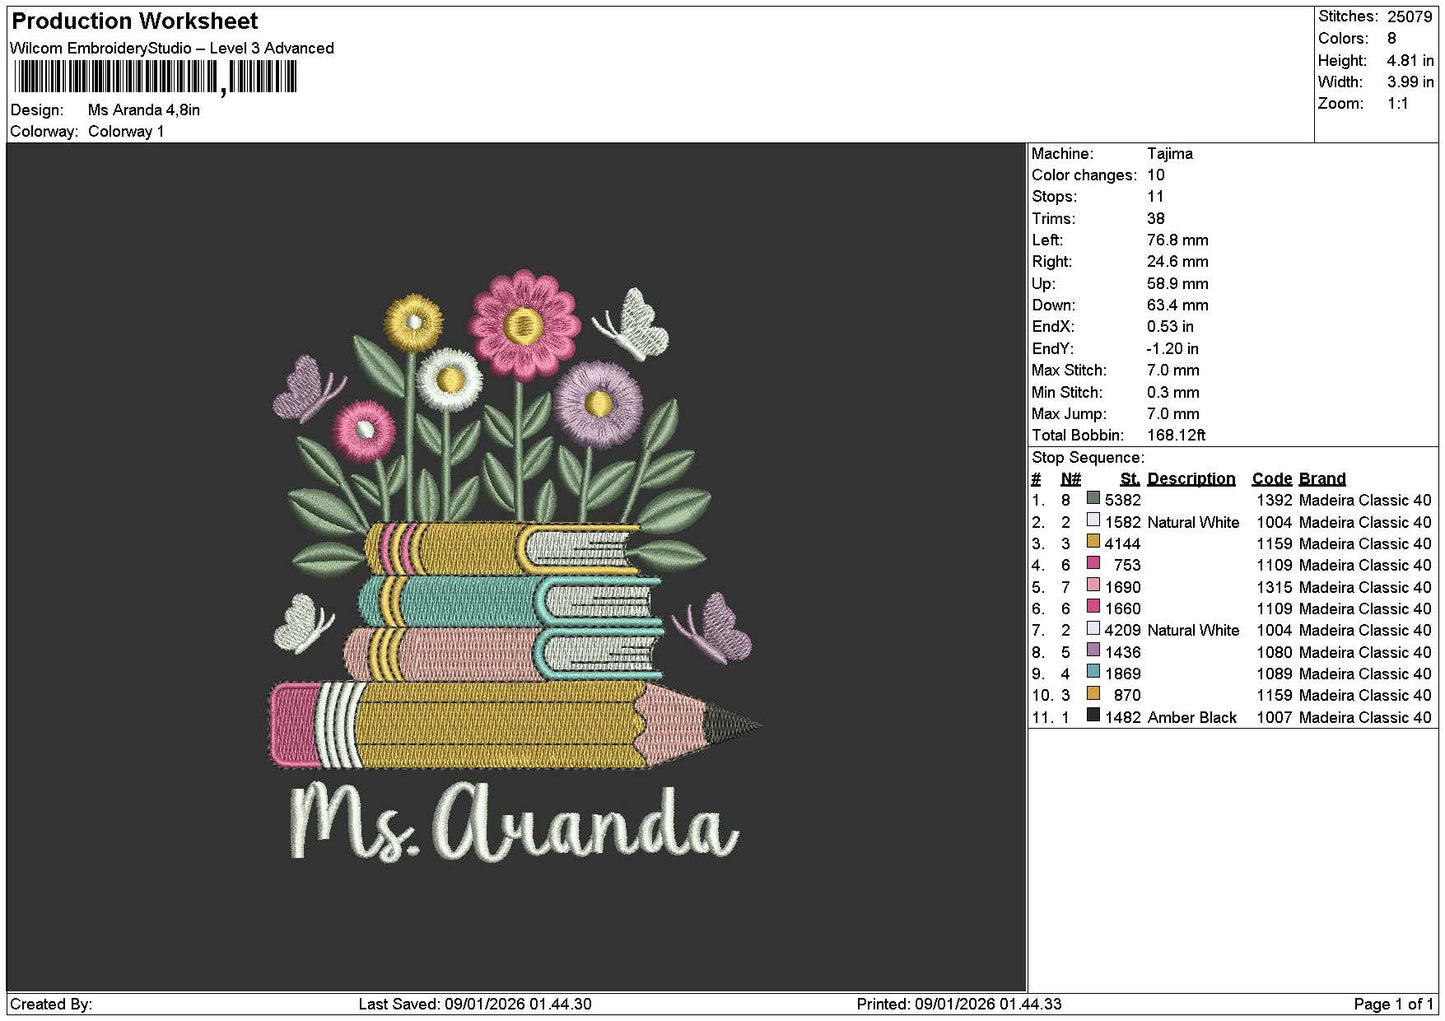Click the teal swatch for stop 9 (1869)
The height and width of the screenshot is (1021, 1445).
(1093, 671)
